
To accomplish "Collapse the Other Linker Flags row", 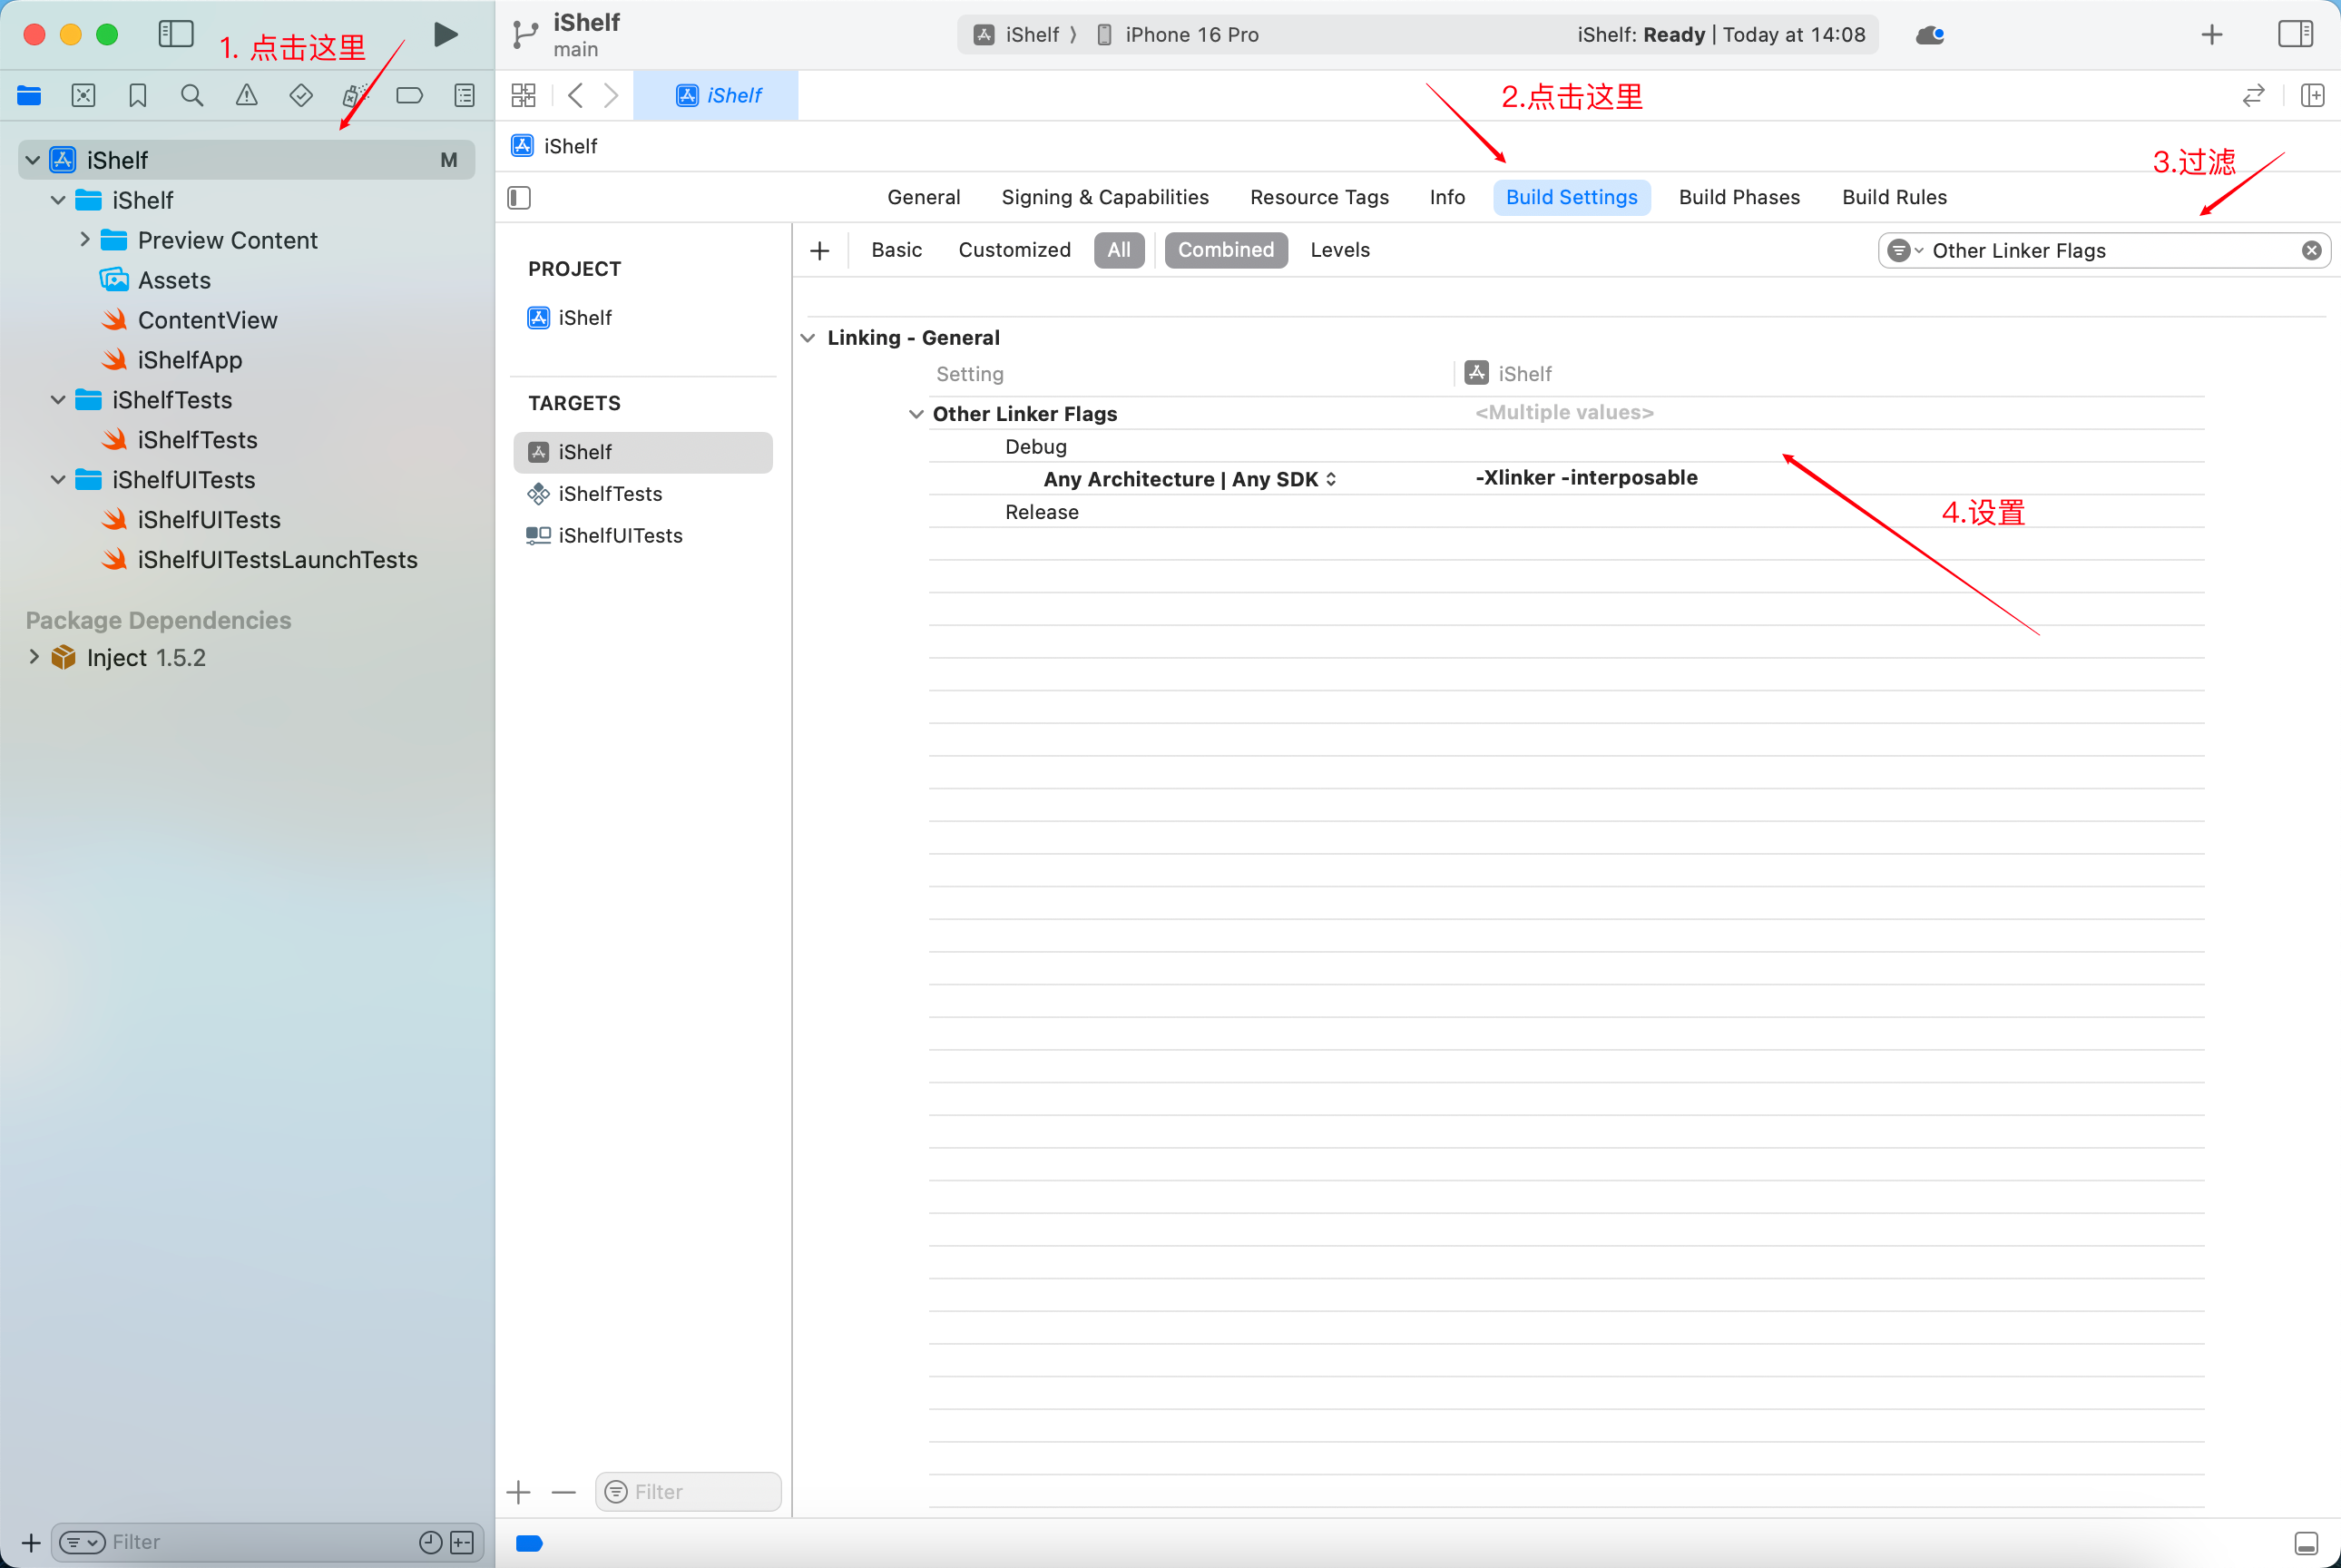I will (x=915, y=414).
